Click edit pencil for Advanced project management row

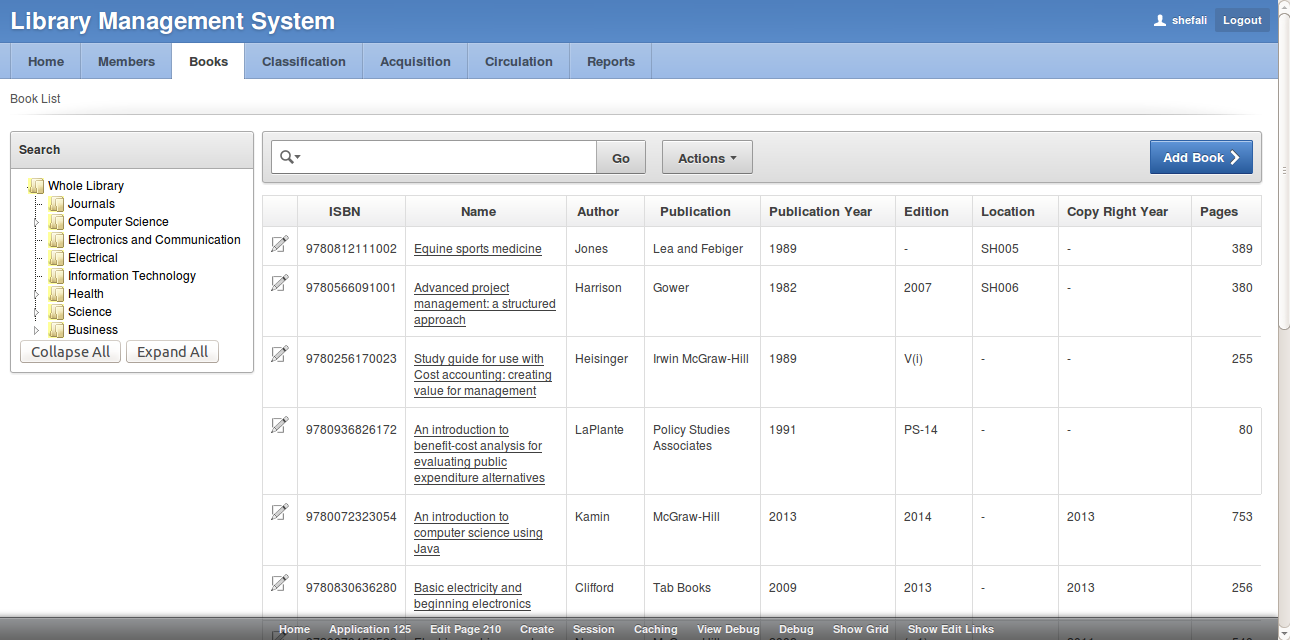279,283
